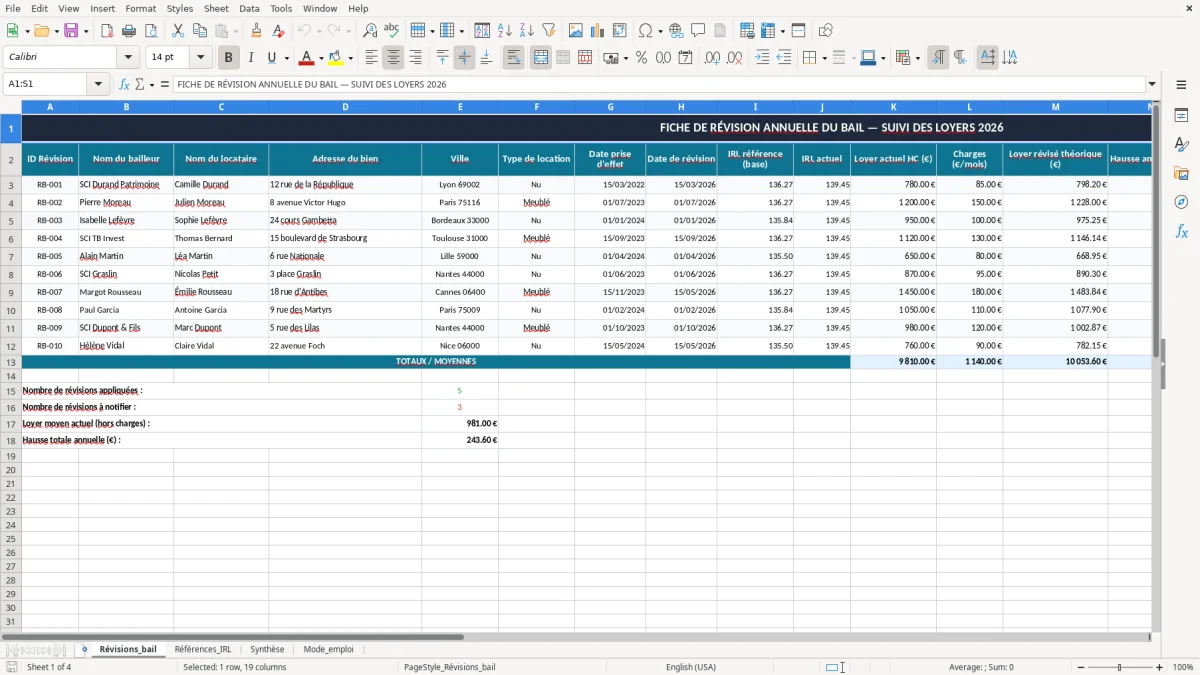The image size is (1200, 675).
Task: Switch to the Références_IRL sheet tab
Action: click(203, 649)
